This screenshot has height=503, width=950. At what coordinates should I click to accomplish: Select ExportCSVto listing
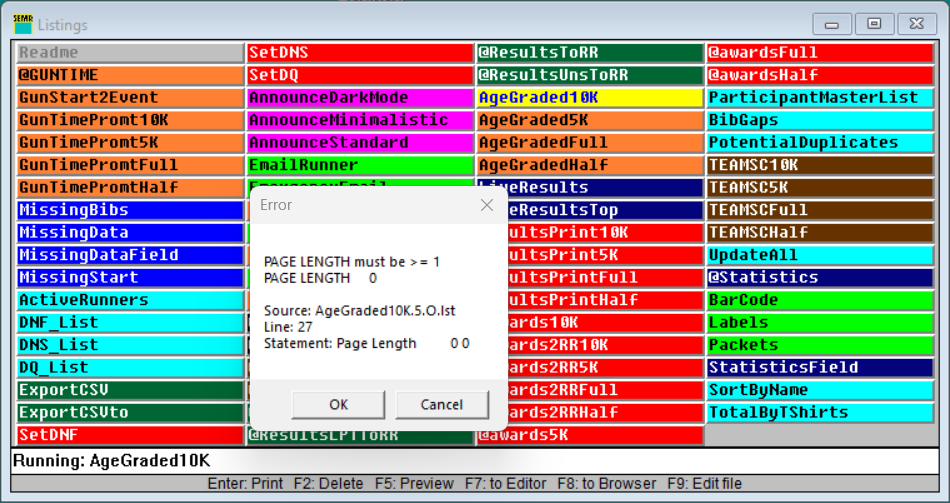(130, 412)
